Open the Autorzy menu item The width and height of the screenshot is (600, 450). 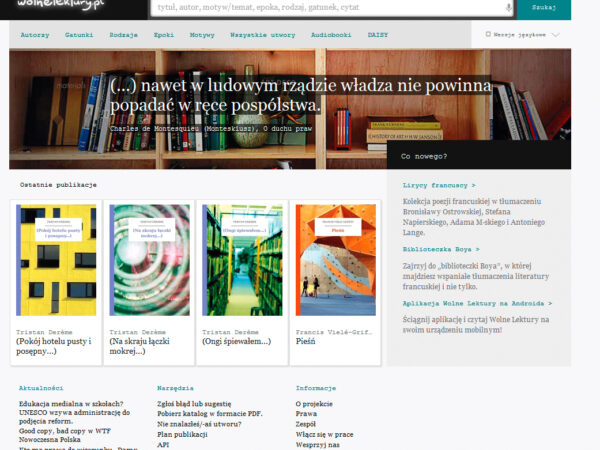(34, 34)
